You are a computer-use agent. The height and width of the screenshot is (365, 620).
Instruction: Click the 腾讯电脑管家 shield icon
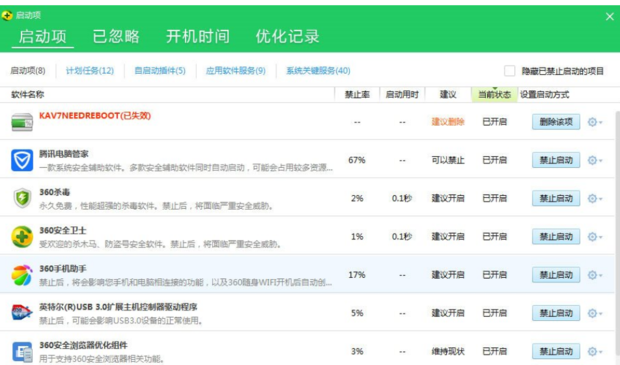[22, 160]
